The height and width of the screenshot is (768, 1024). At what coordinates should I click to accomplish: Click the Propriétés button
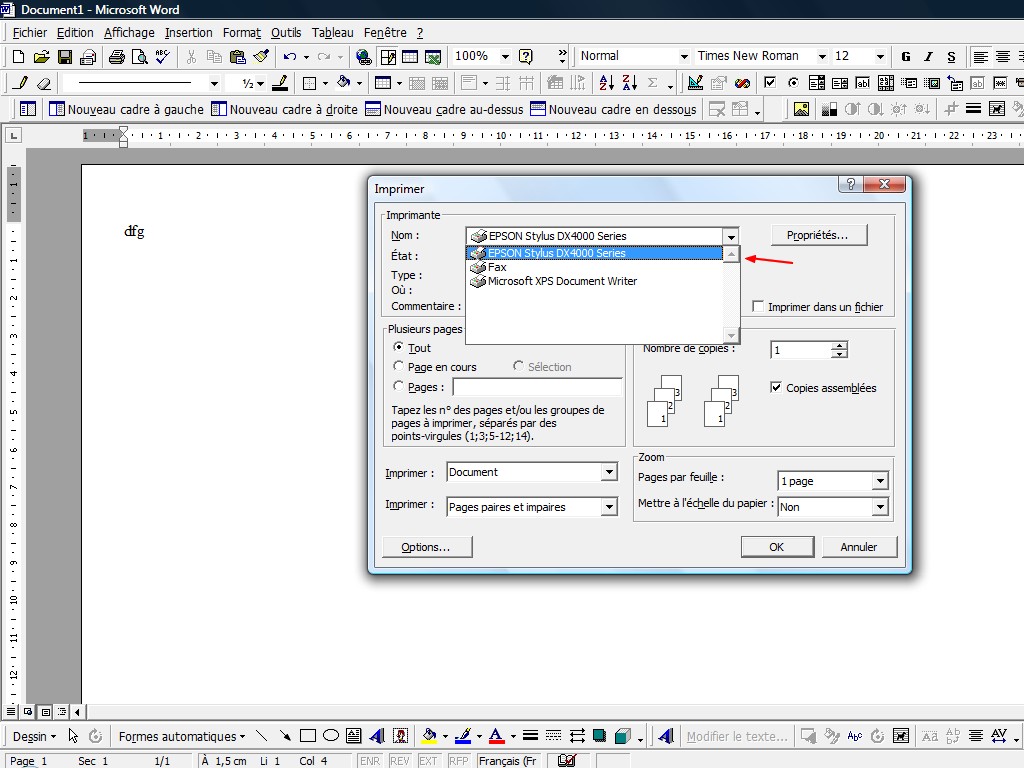coord(819,235)
